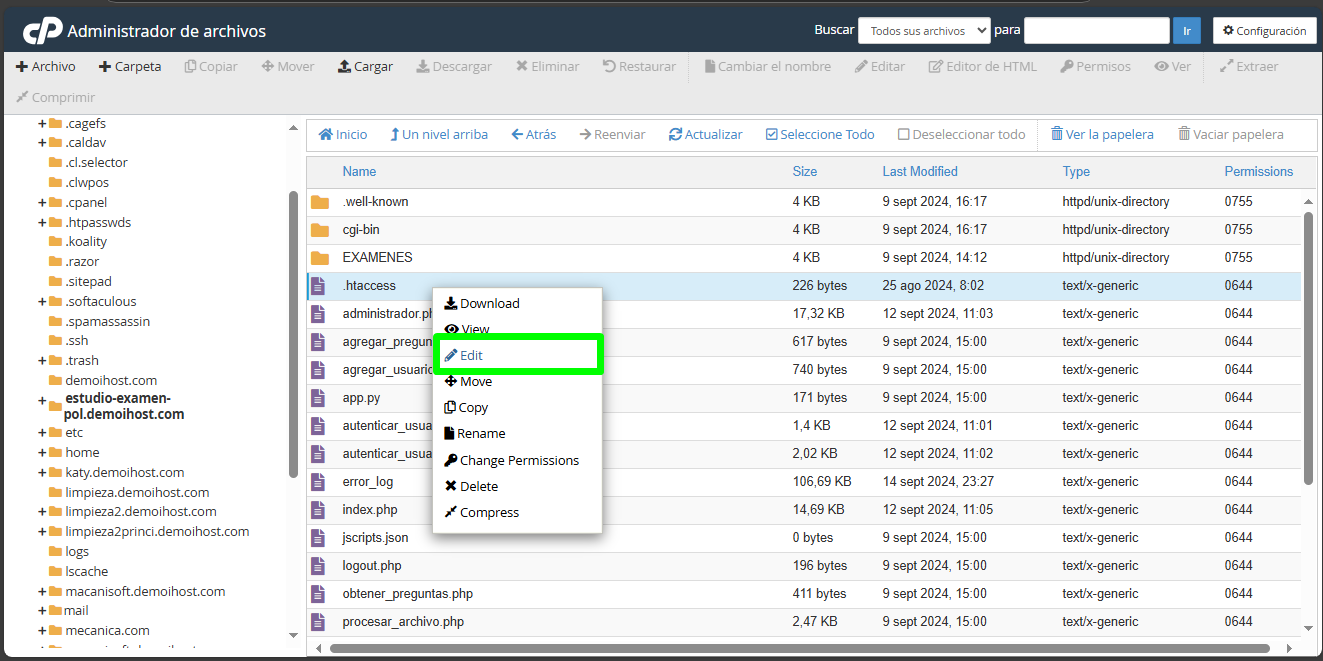Toggle the Deseleccionar todo checkbox
Image resolution: width=1323 pixels, height=661 pixels.
click(x=904, y=133)
